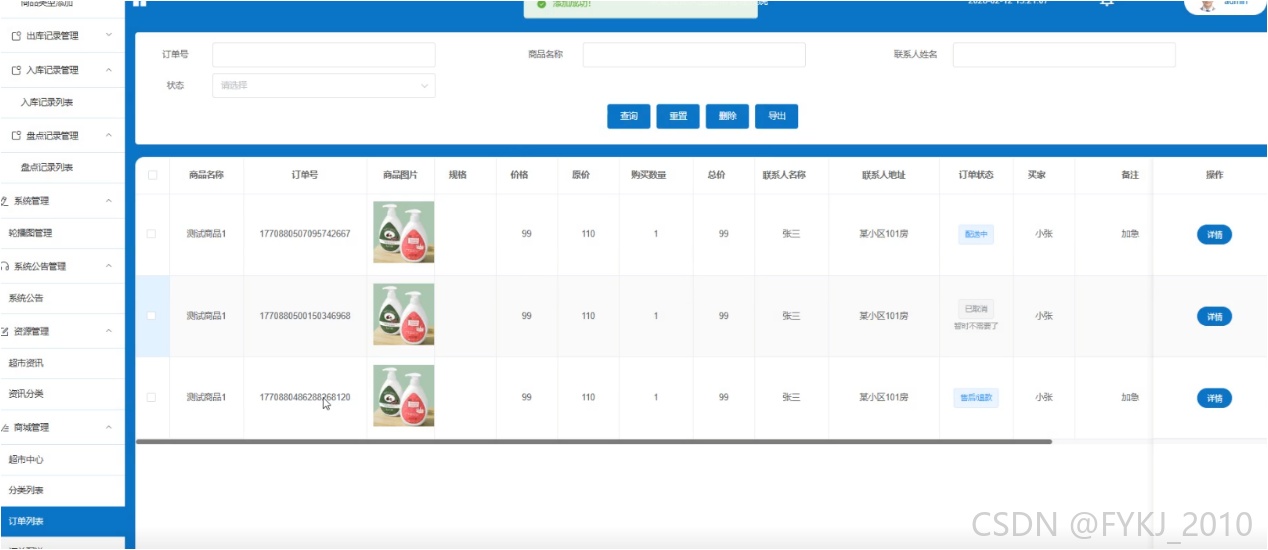Click the 商品名称 column header

pos(206,175)
